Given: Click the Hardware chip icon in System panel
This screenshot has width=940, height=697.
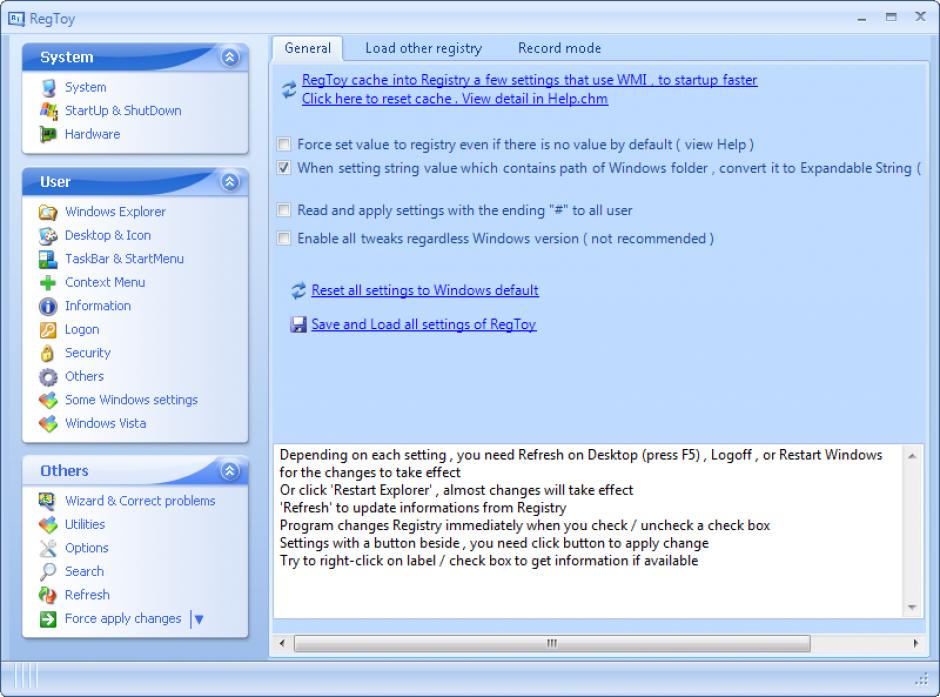Looking at the screenshot, I should [48, 134].
